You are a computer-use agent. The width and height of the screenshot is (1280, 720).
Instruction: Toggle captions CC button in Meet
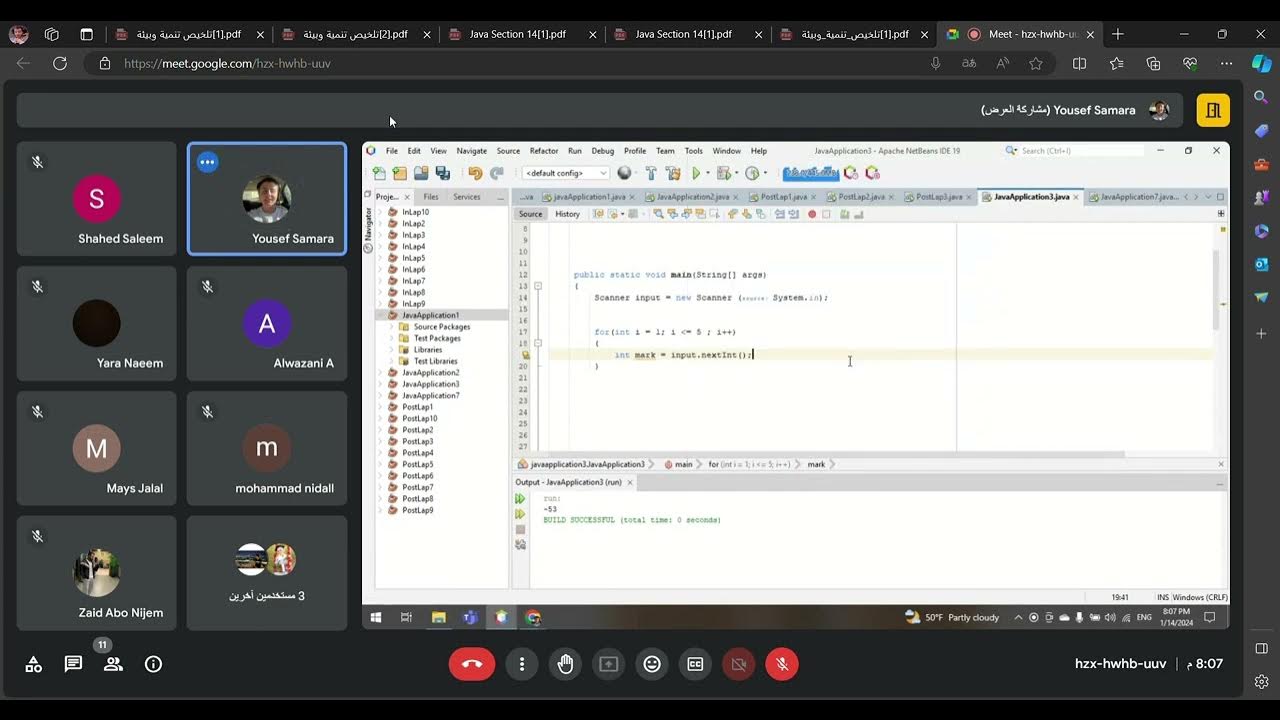pos(695,664)
